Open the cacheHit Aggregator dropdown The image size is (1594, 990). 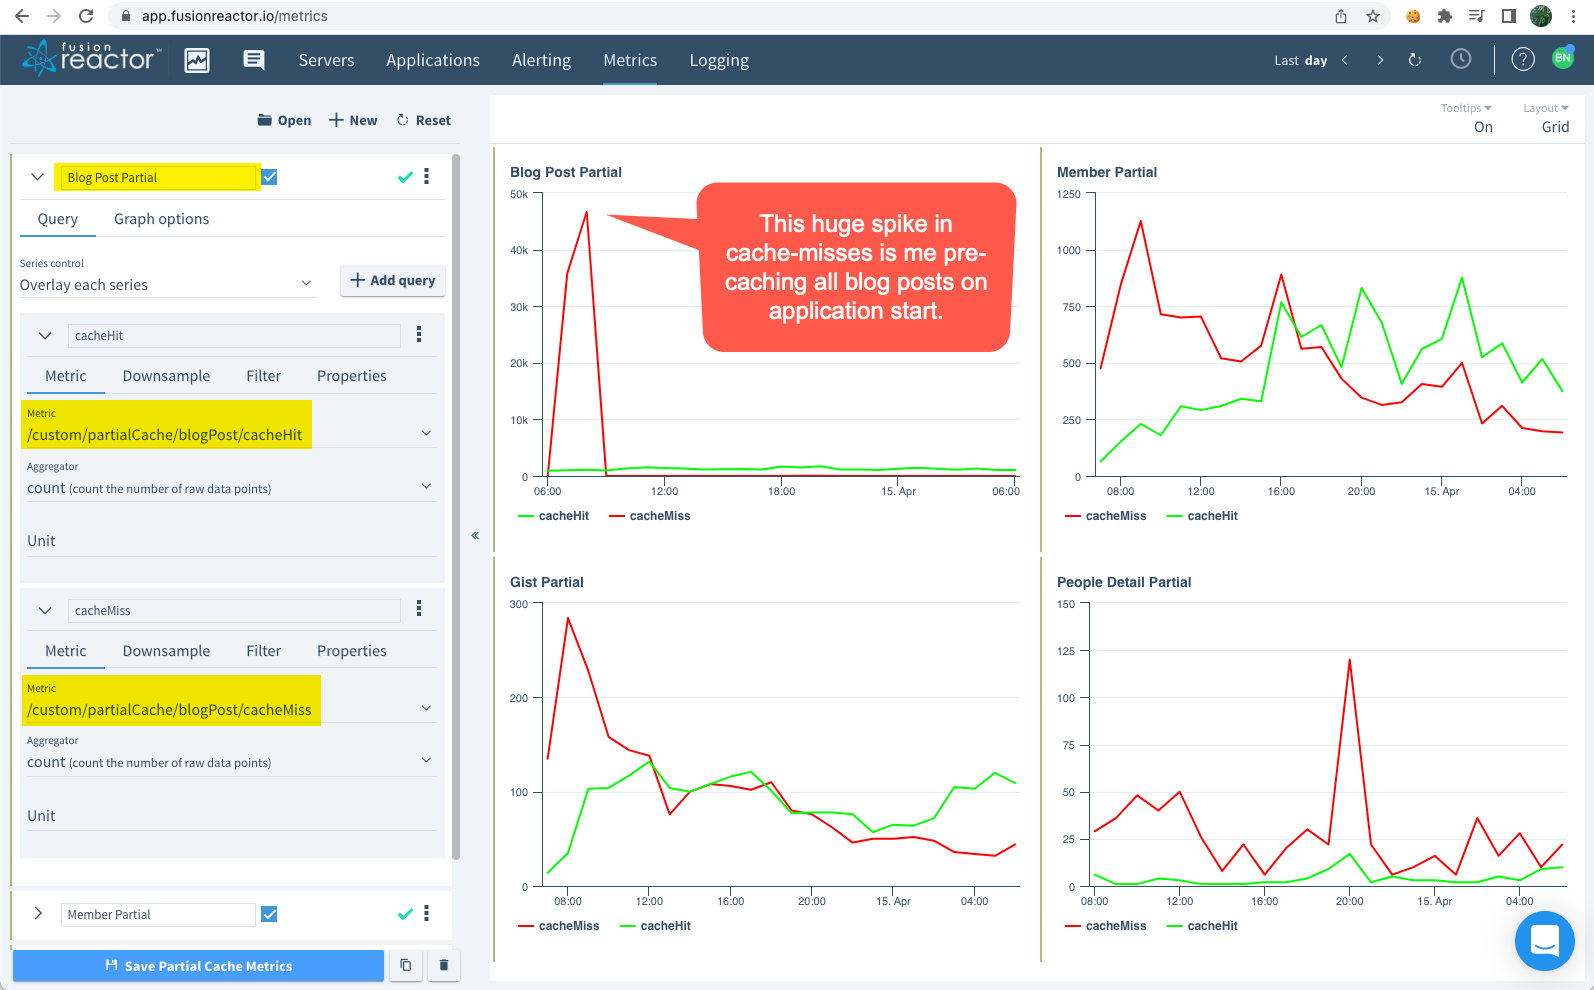coord(229,488)
